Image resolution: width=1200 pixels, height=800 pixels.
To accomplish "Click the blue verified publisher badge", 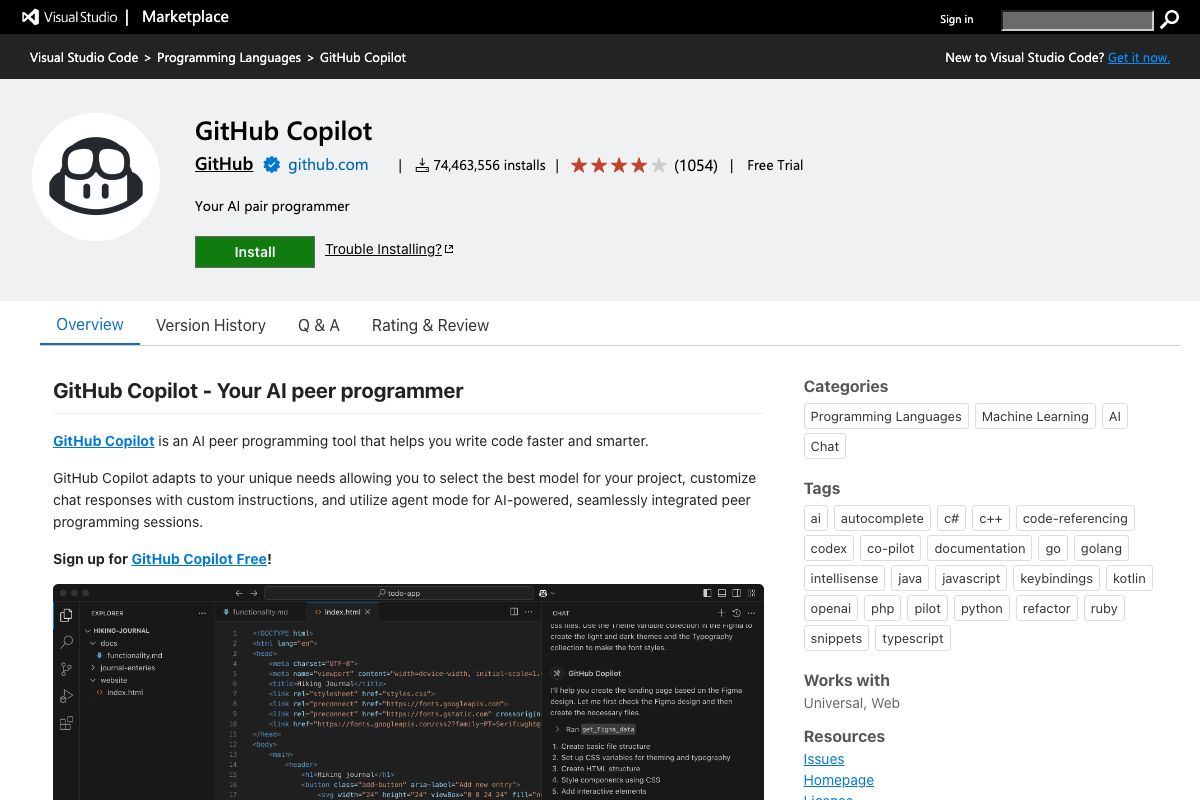I will point(271,165).
